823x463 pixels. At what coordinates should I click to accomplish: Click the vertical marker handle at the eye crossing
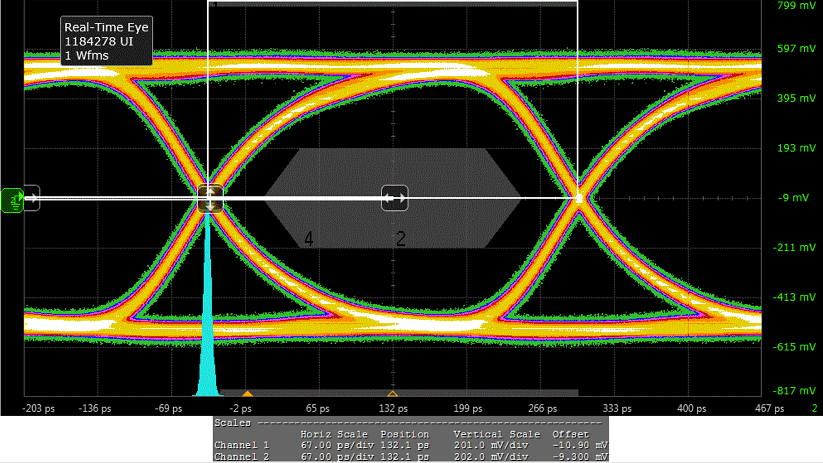click(210, 198)
